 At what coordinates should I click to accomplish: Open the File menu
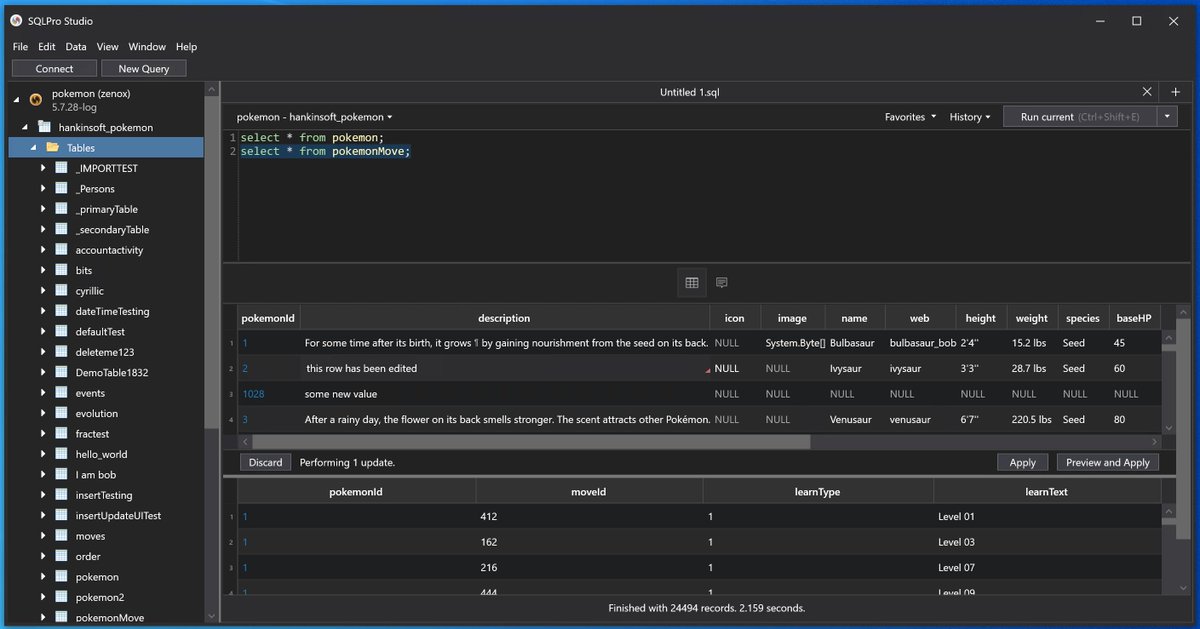(20, 47)
